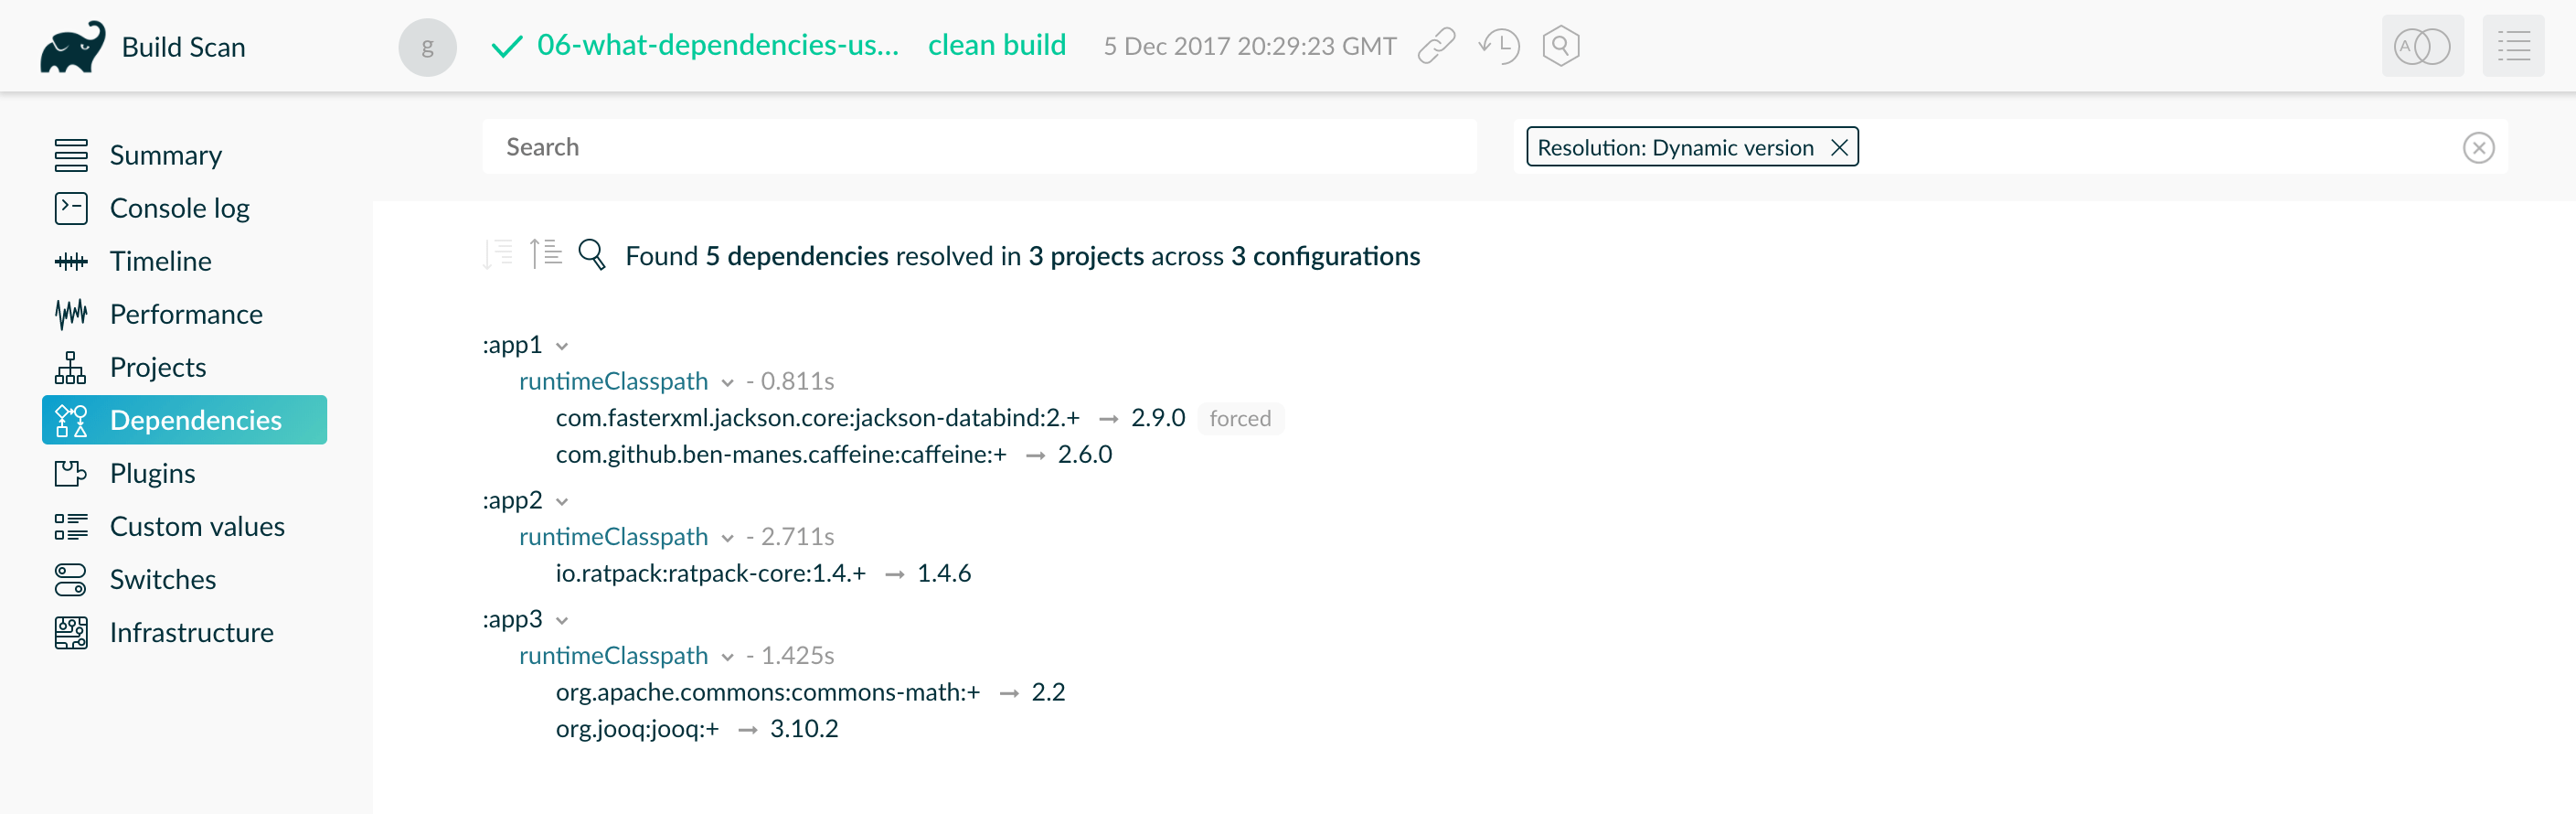Remove the Resolution: Dynamic version filter

(1839, 147)
